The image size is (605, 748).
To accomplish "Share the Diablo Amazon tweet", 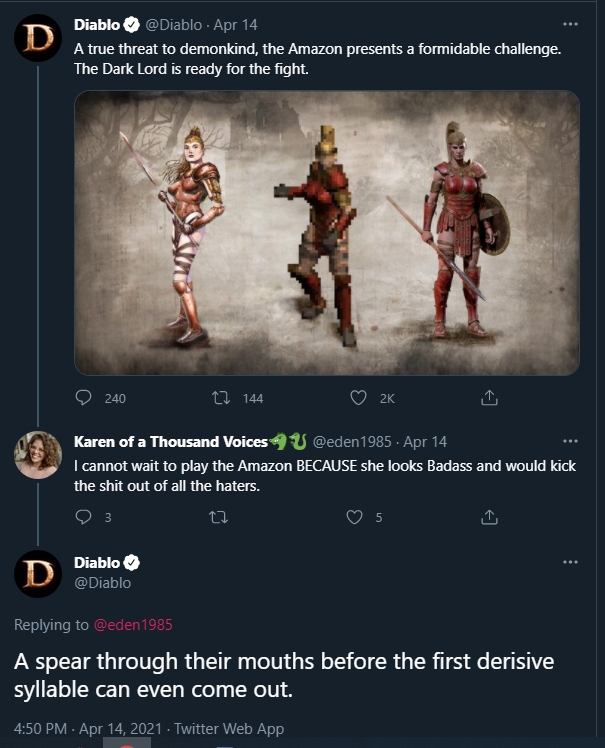I will (x=489, y=398).
